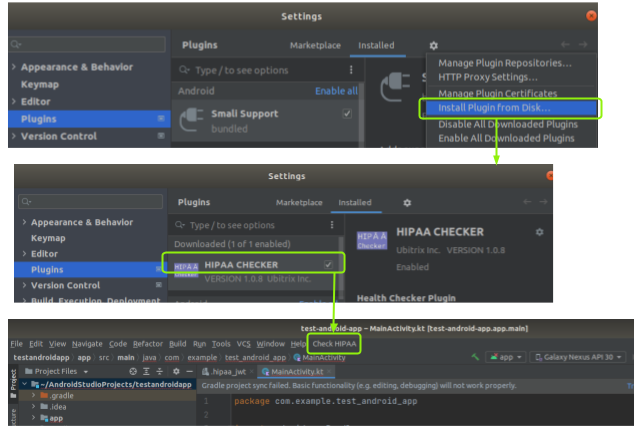This screenshot has width=639, height=432.
Task: Click hammer Make Project icon
Action: [475, 357]
